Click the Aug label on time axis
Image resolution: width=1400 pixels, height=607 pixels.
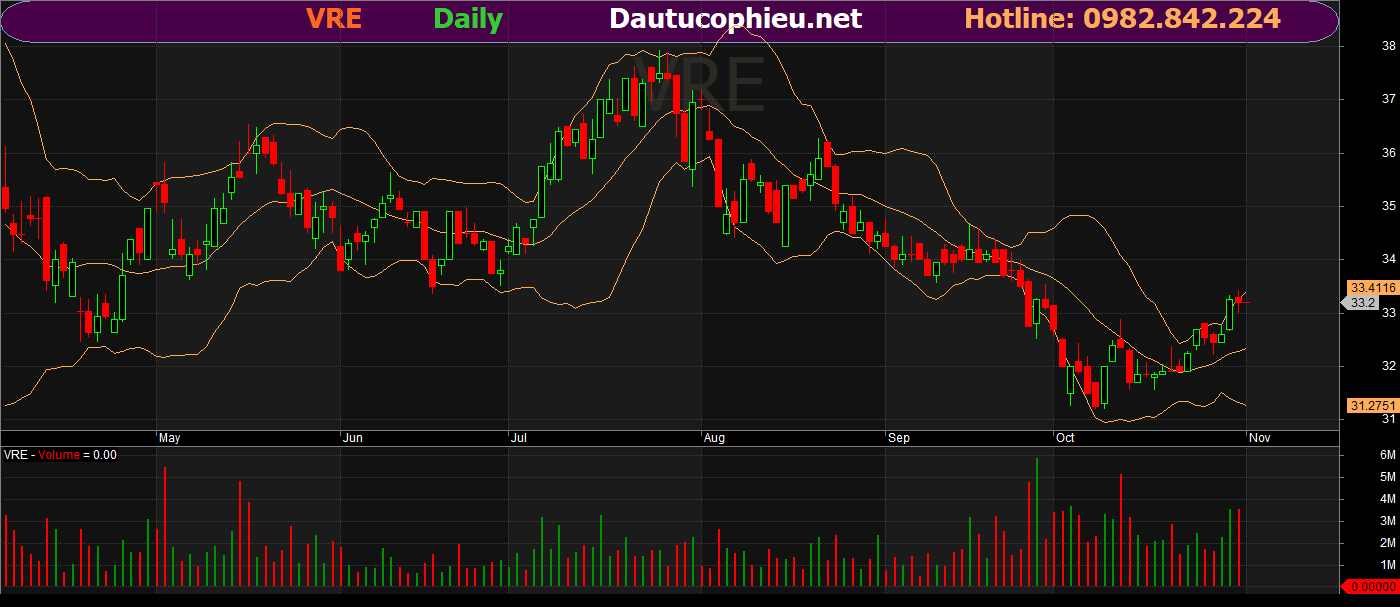point(714,438)
